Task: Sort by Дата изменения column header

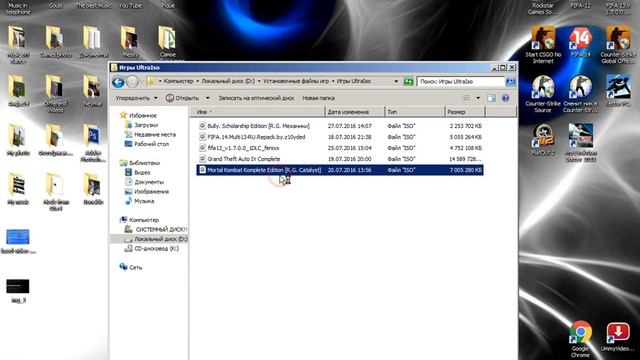Action: 355,111
